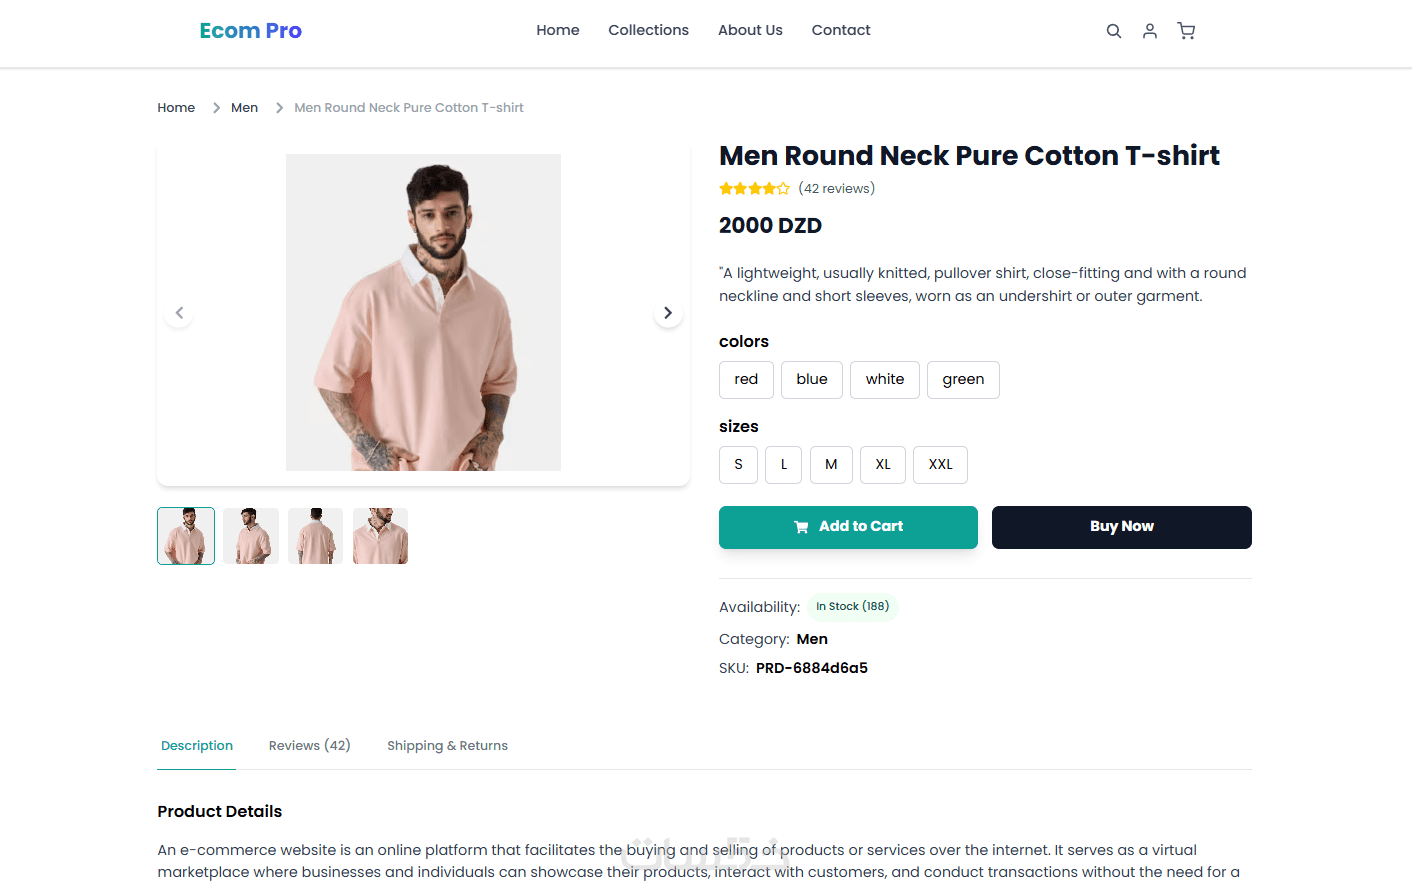Image resolution: width=1412 pixels, height=889 pixels.
Task: Switch to Reviews (42) tab
Action: (309, 746)
